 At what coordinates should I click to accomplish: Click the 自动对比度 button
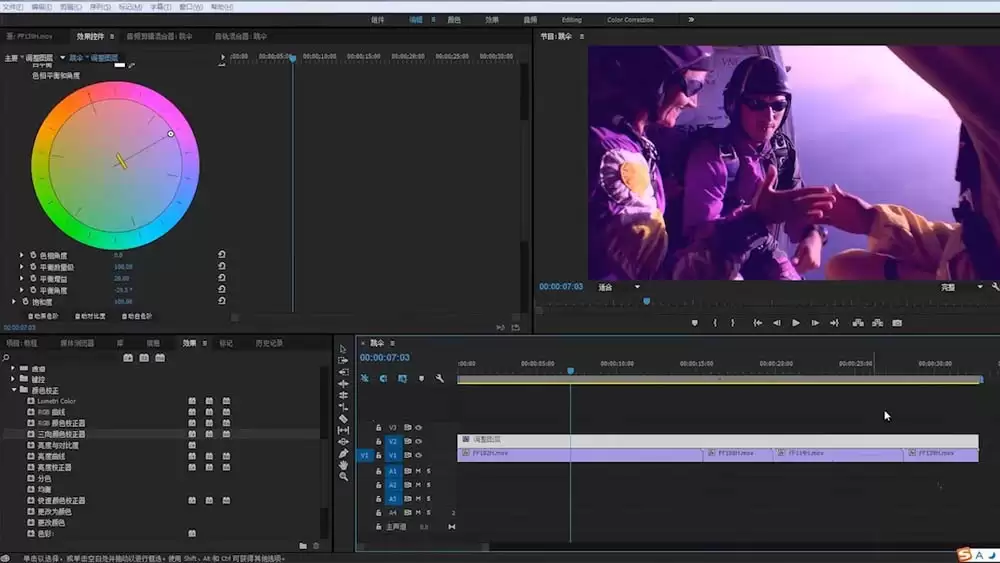(90, 316)
